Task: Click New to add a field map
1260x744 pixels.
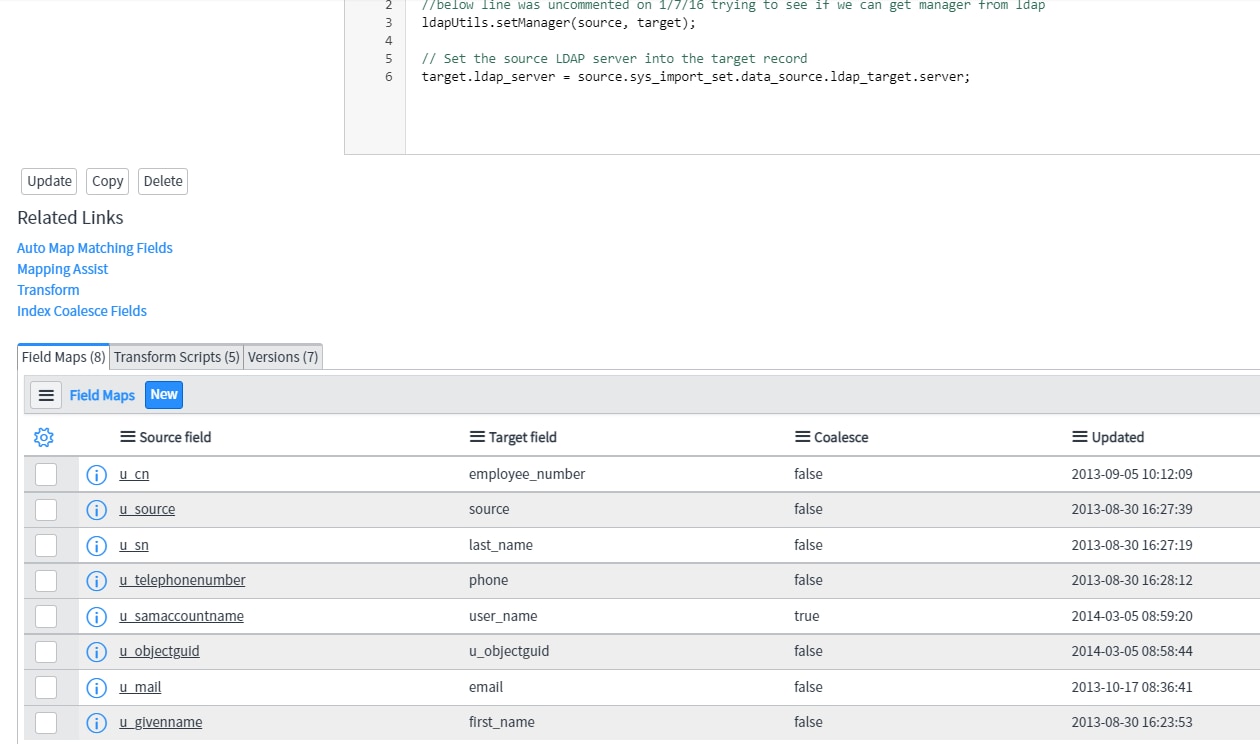Action: [x=164, y=395]
